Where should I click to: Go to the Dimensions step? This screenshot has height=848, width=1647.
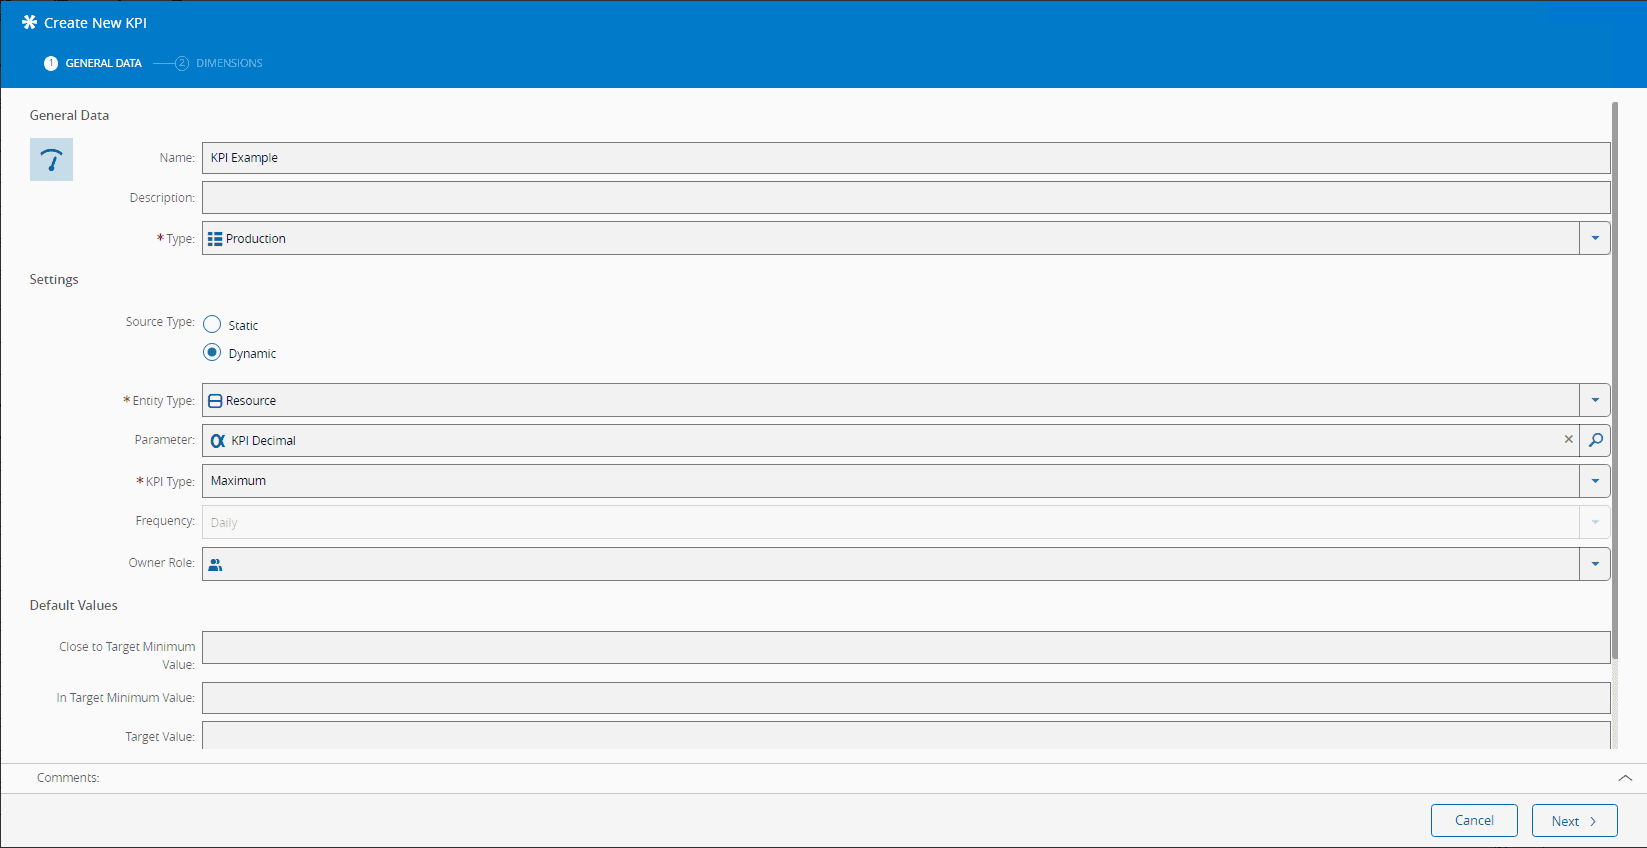click(228, 63)
